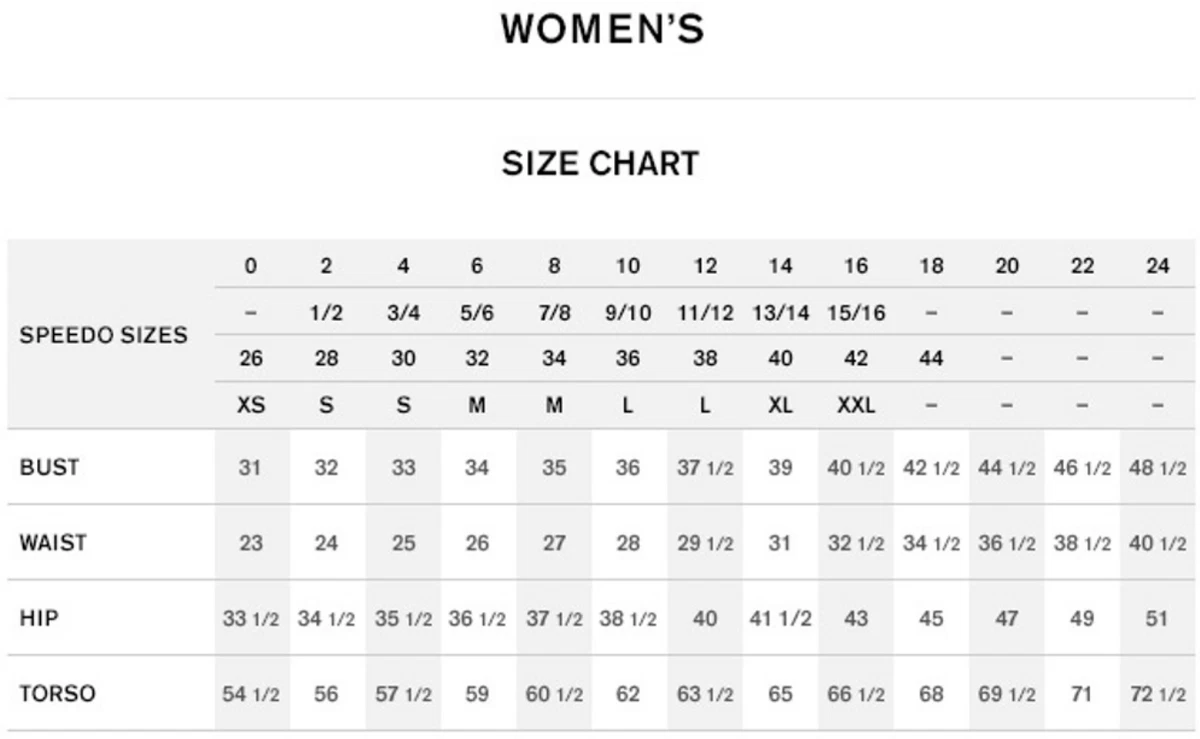1200x739 pixels.
Task: Select waist measurement 23
Action: 251,543
